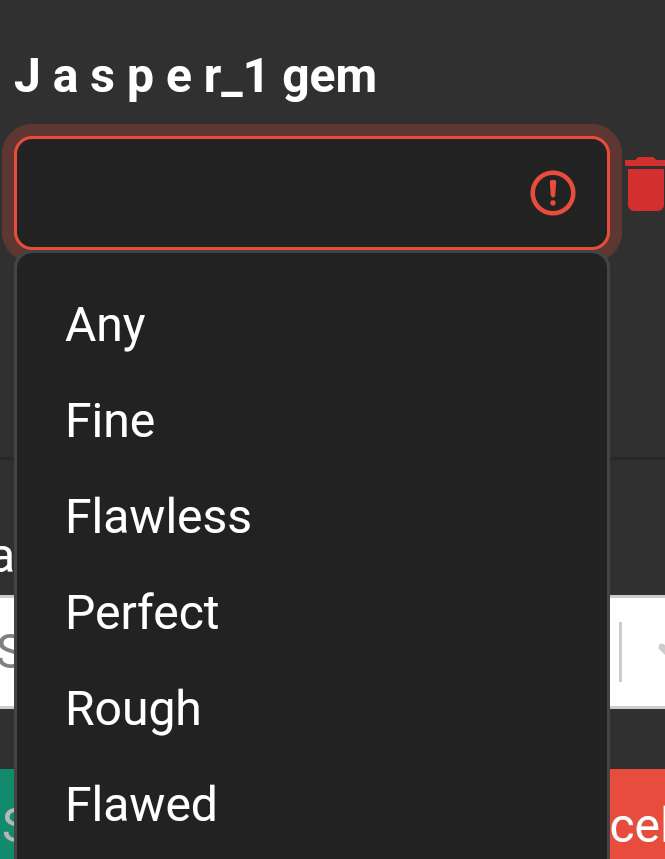Click the Jasper_1 gem heading label
665x859 pixels.
196,77
